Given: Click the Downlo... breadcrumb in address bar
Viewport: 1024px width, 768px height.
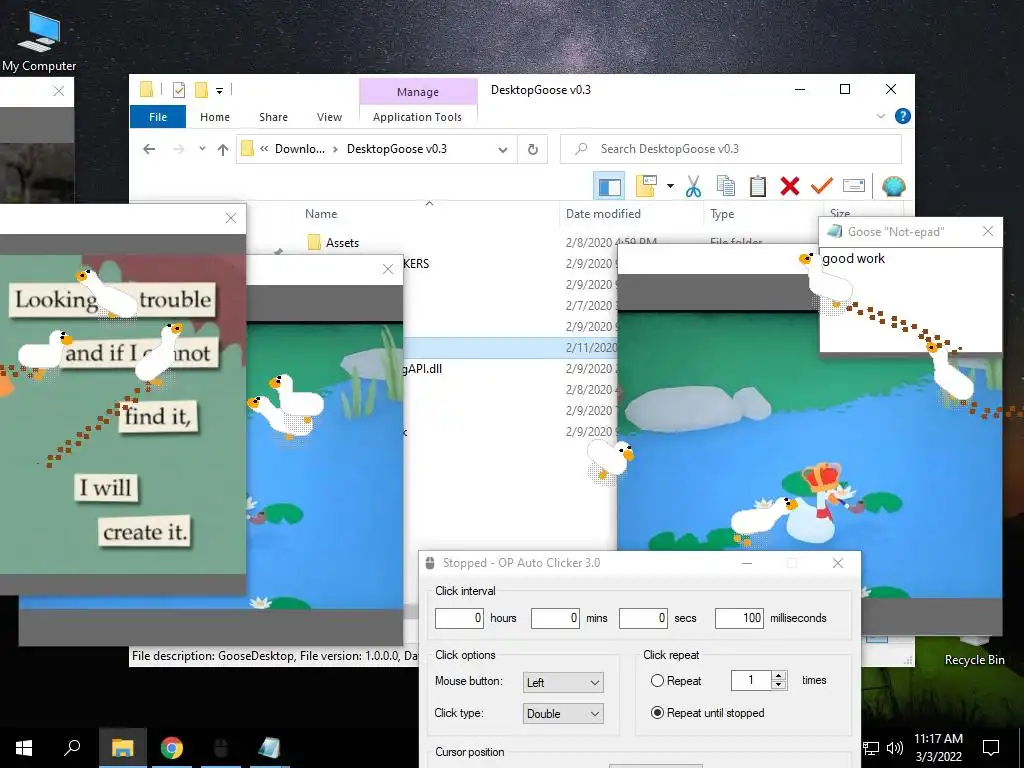Looking at the screenshot, I should (300, 149).
